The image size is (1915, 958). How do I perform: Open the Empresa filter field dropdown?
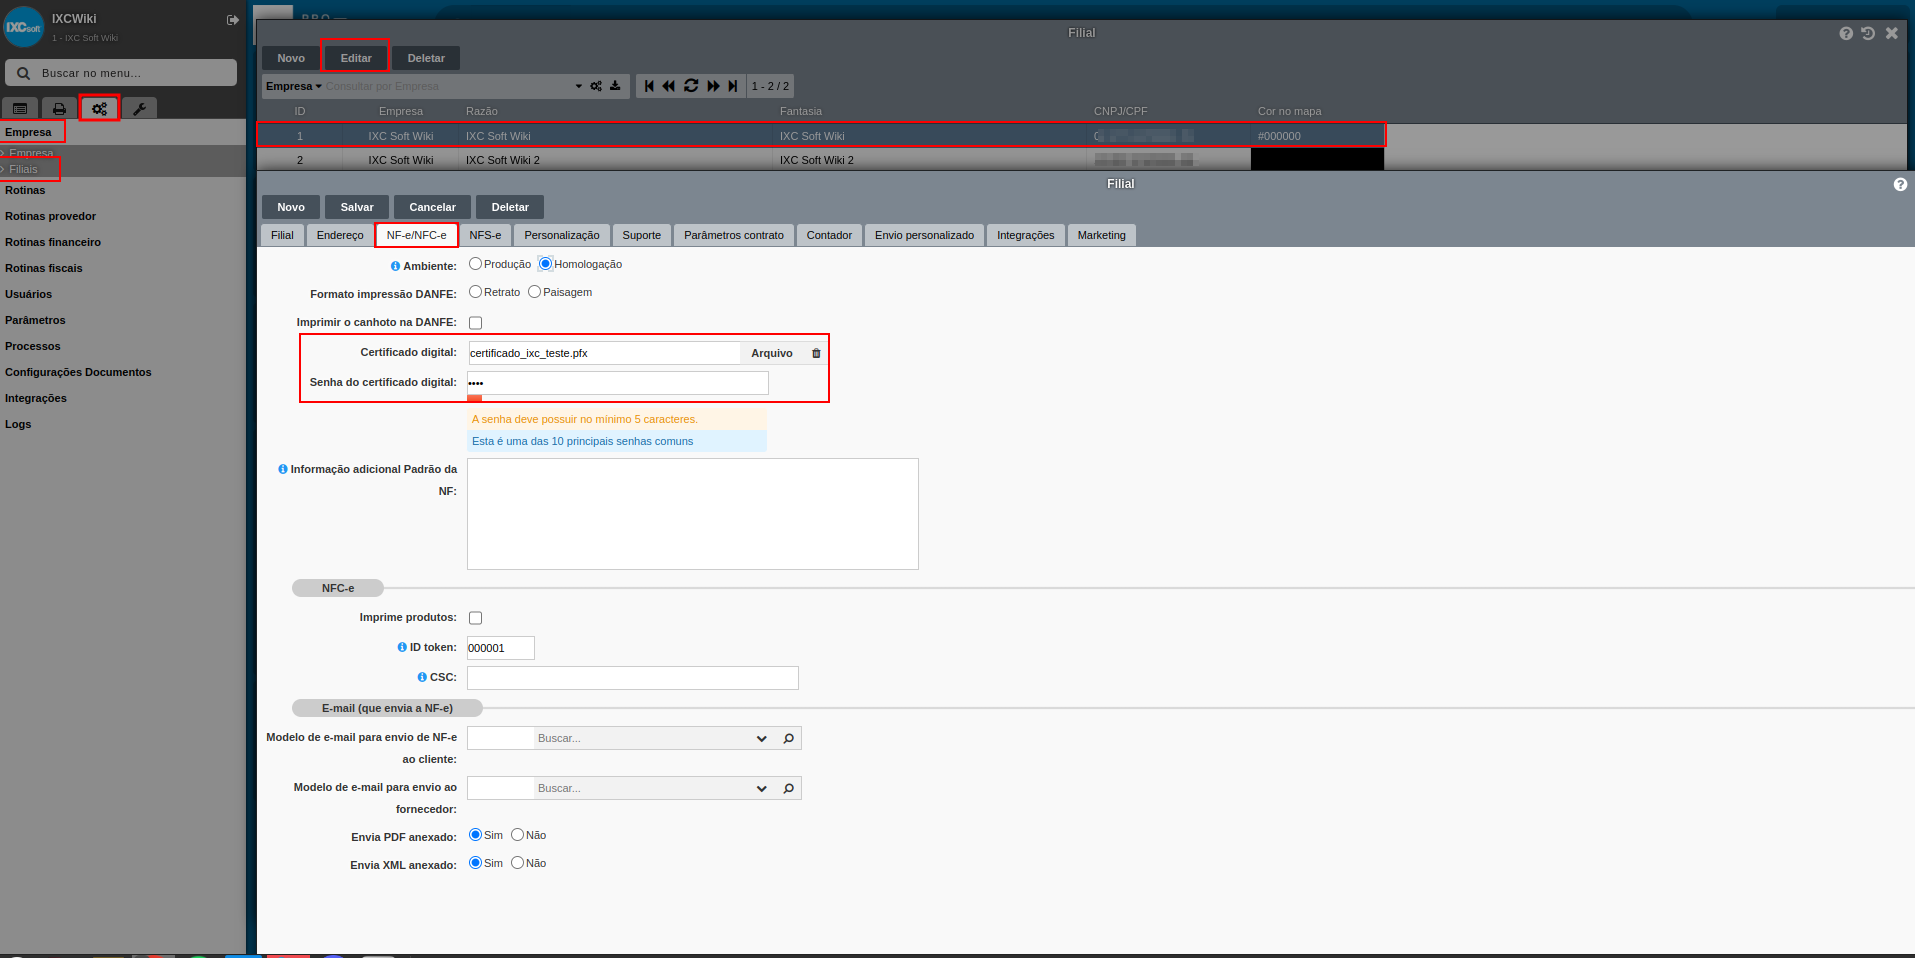point(294,86)
